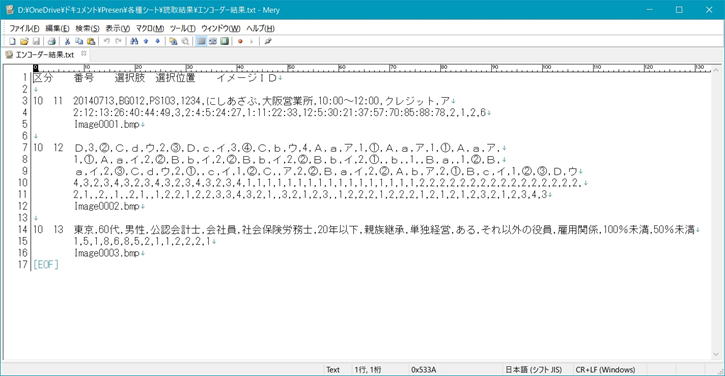Viewport: 725px width, 376px height.
Task: Click the red Record macro icon
Action: [x=240, y=41]
